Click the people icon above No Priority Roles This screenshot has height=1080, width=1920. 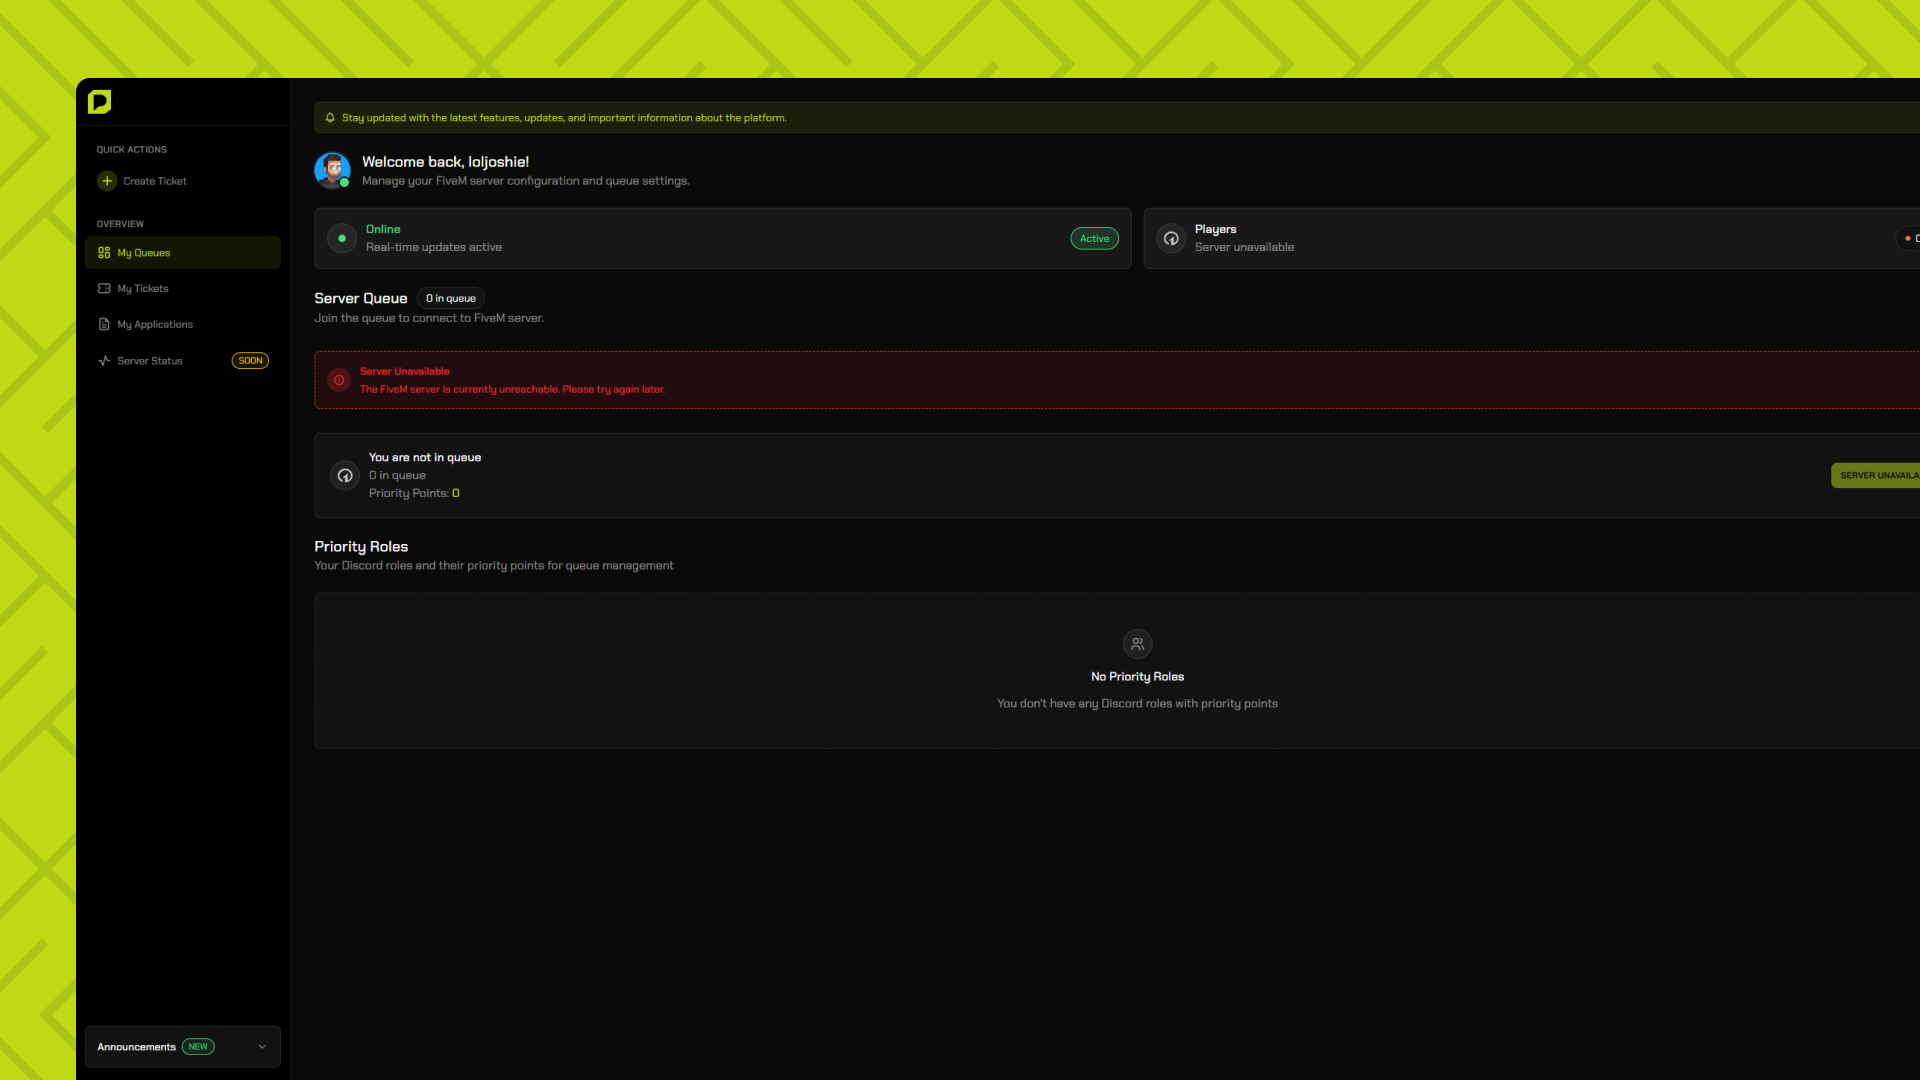tap(1137, 644)
